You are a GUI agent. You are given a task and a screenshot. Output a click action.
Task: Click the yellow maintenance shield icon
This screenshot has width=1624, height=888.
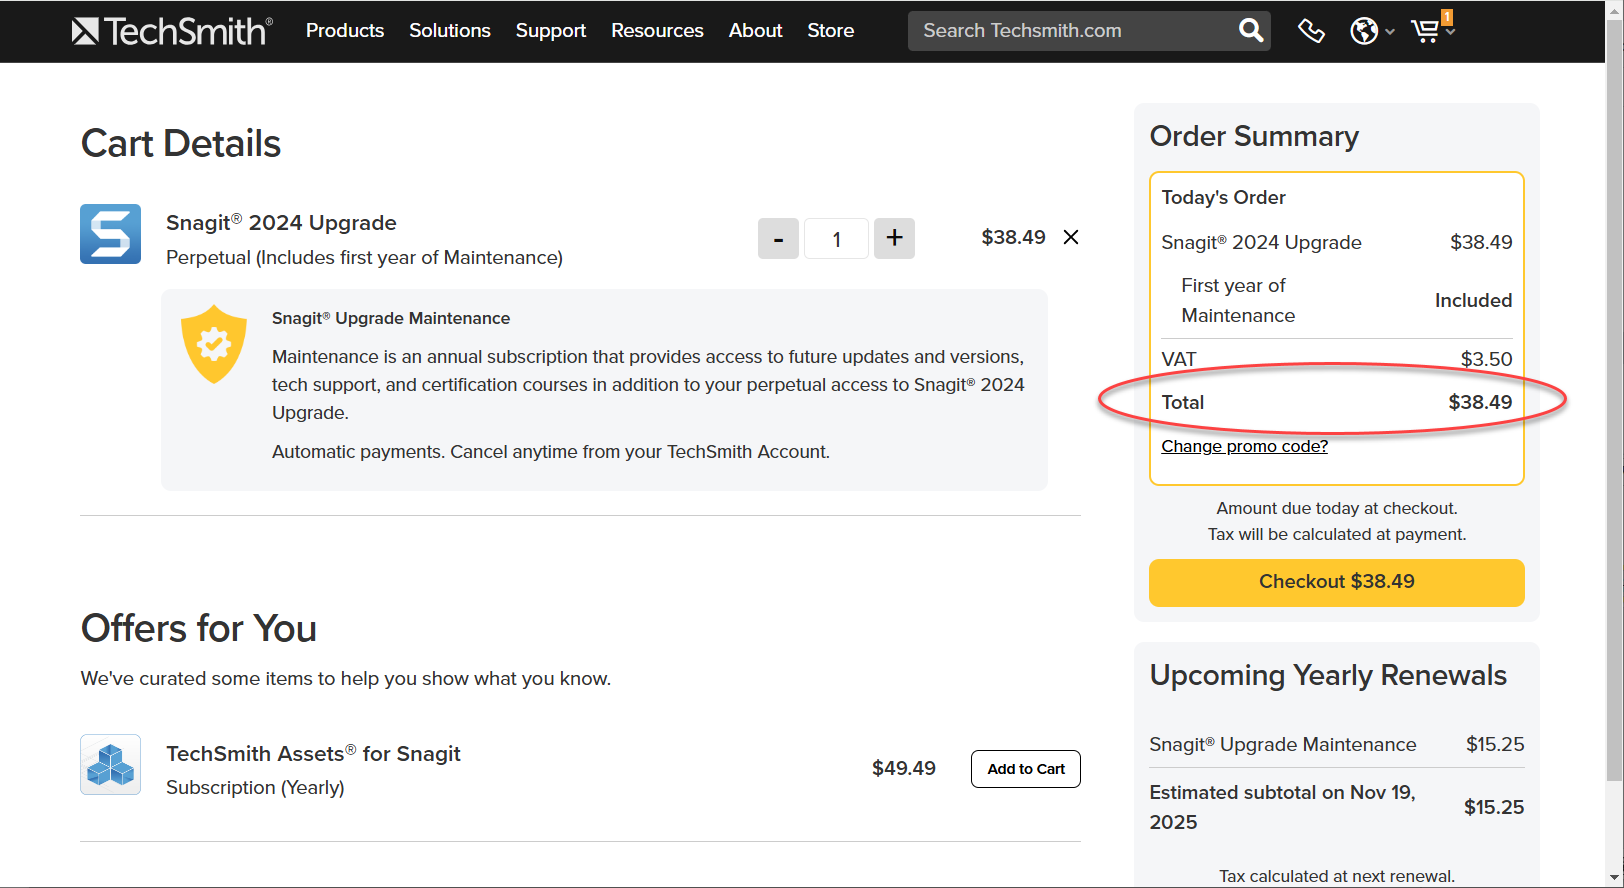click(214, 344)
